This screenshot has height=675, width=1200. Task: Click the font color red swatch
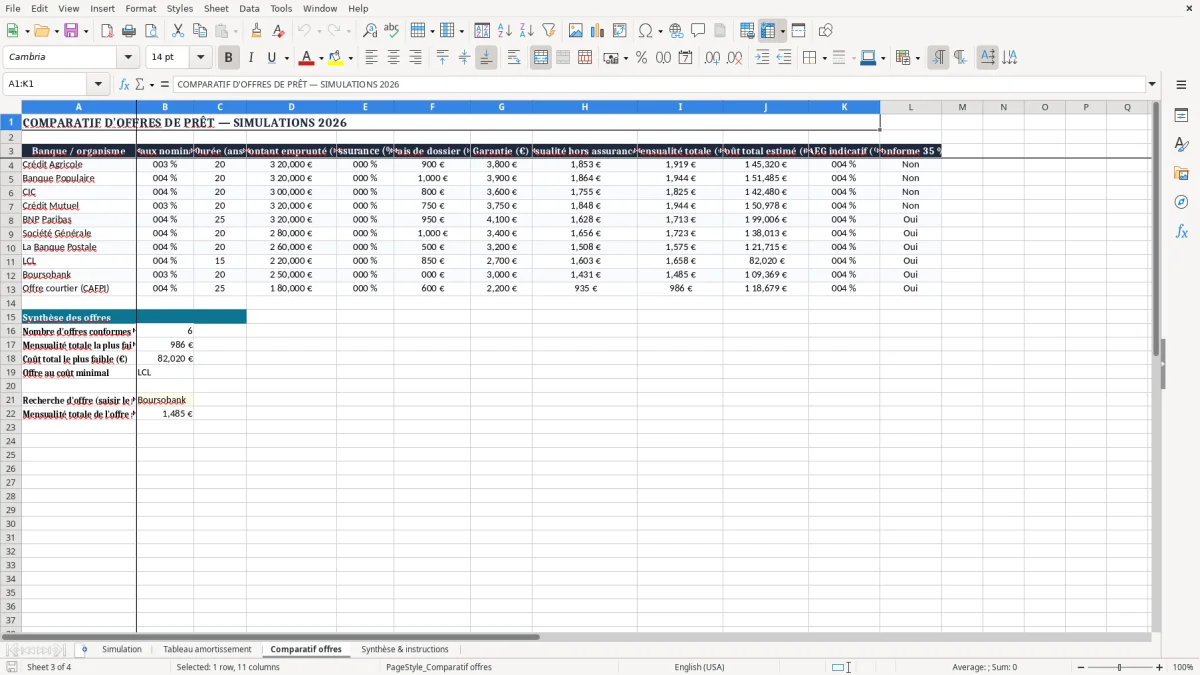(308, 58)
